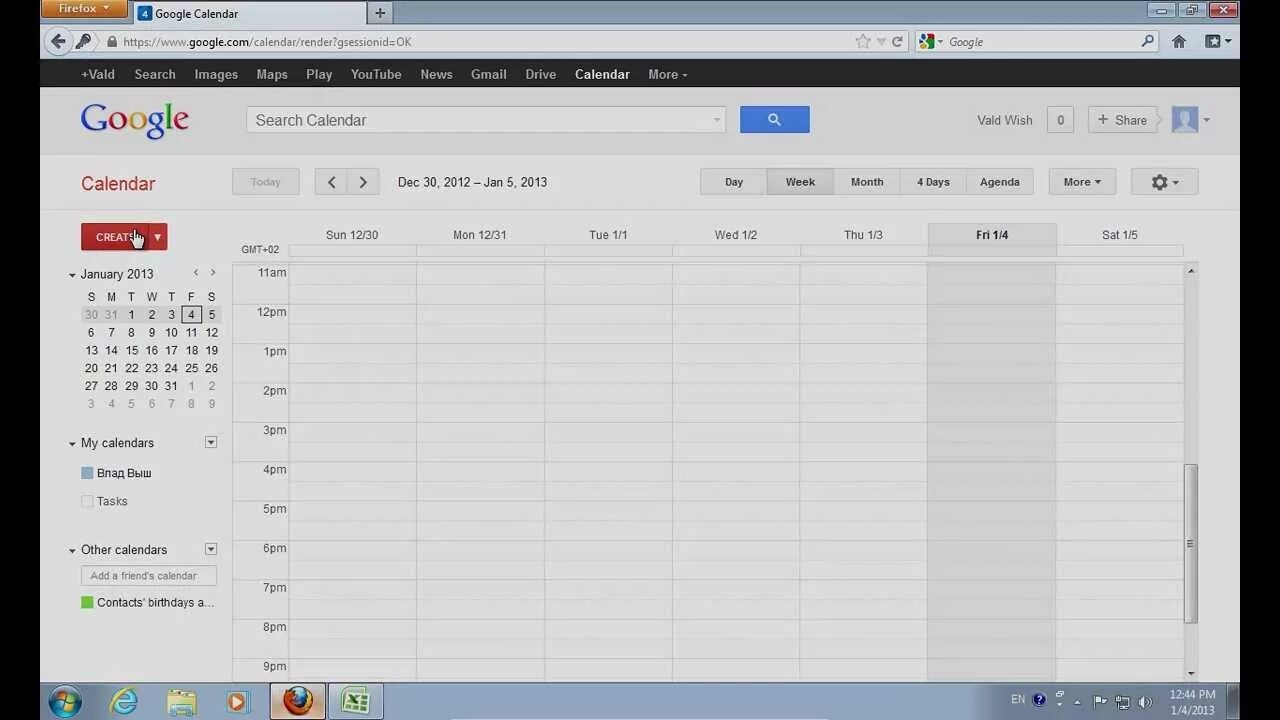
Task: Switch to Excel on the taskbar
Action: (x=355, y=701)
